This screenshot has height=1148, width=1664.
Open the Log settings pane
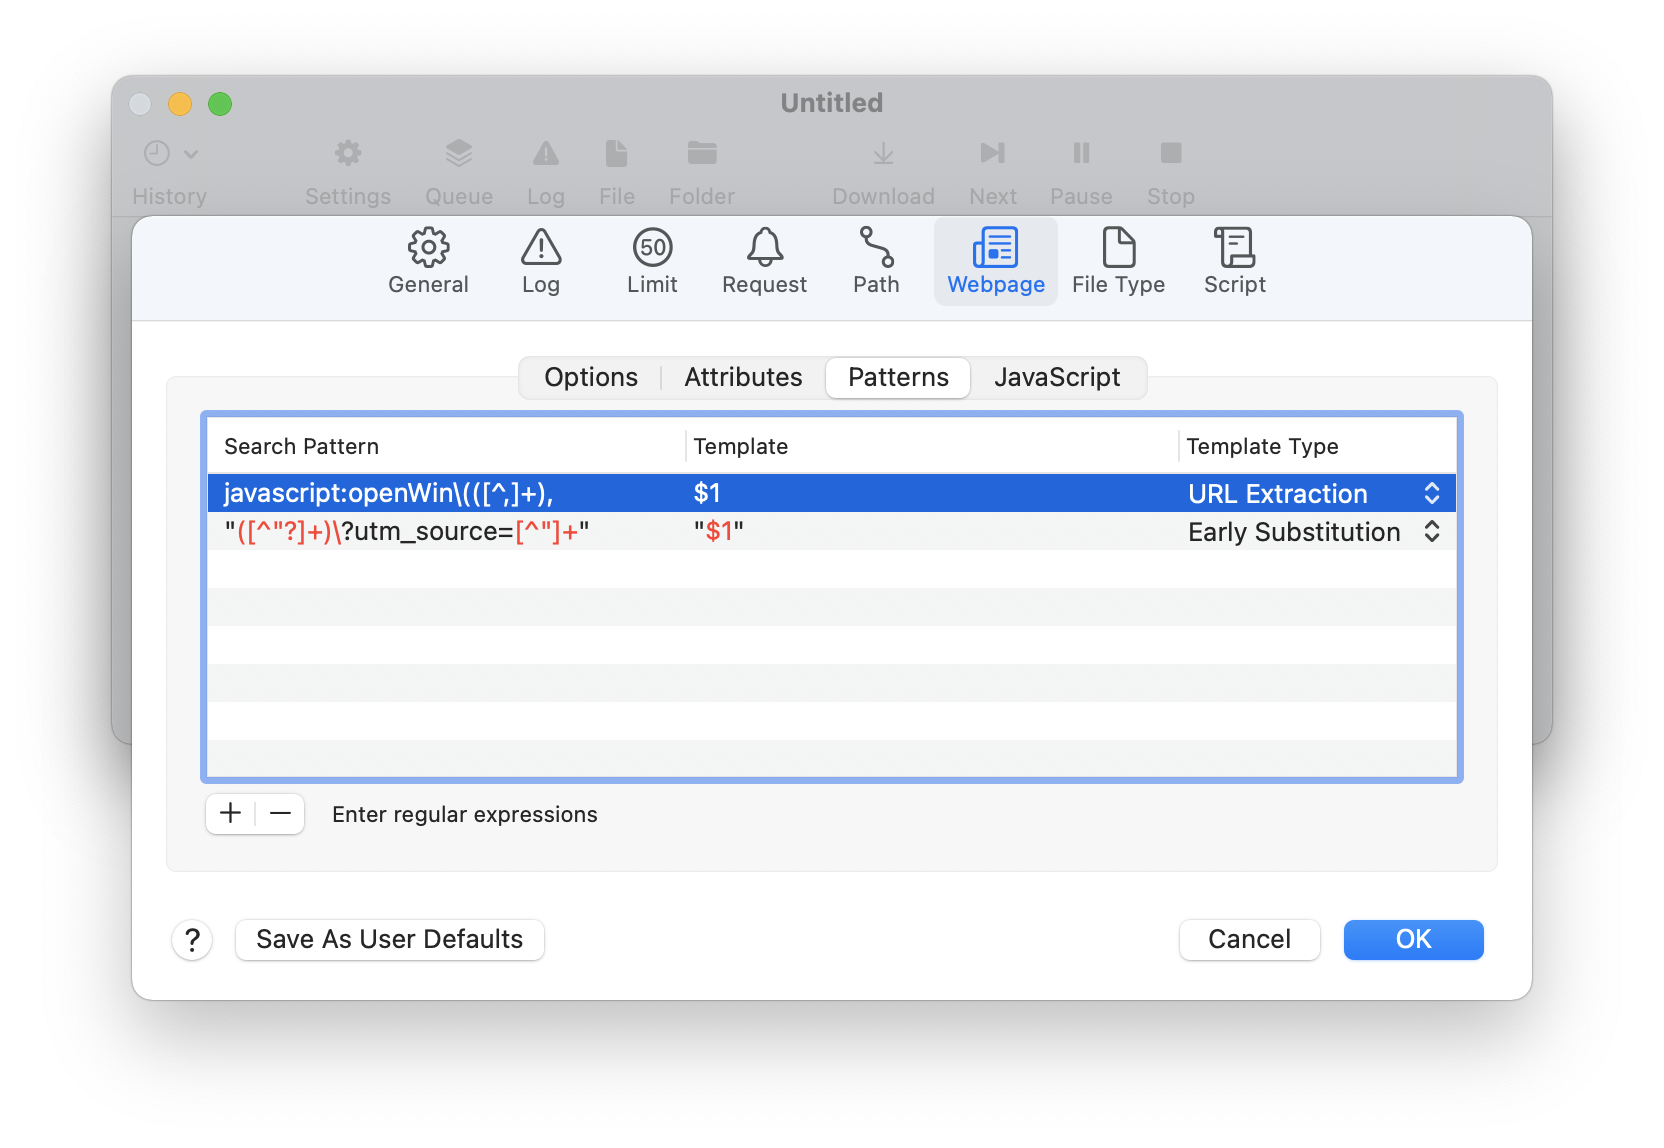point(540,261)
